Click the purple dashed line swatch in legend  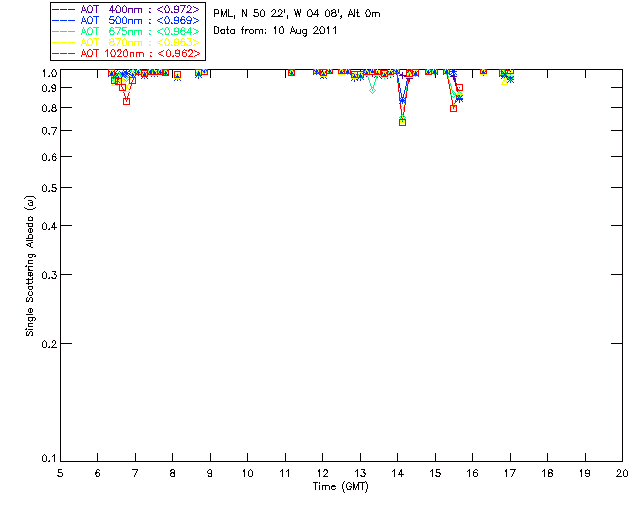(x=64, y=9)
